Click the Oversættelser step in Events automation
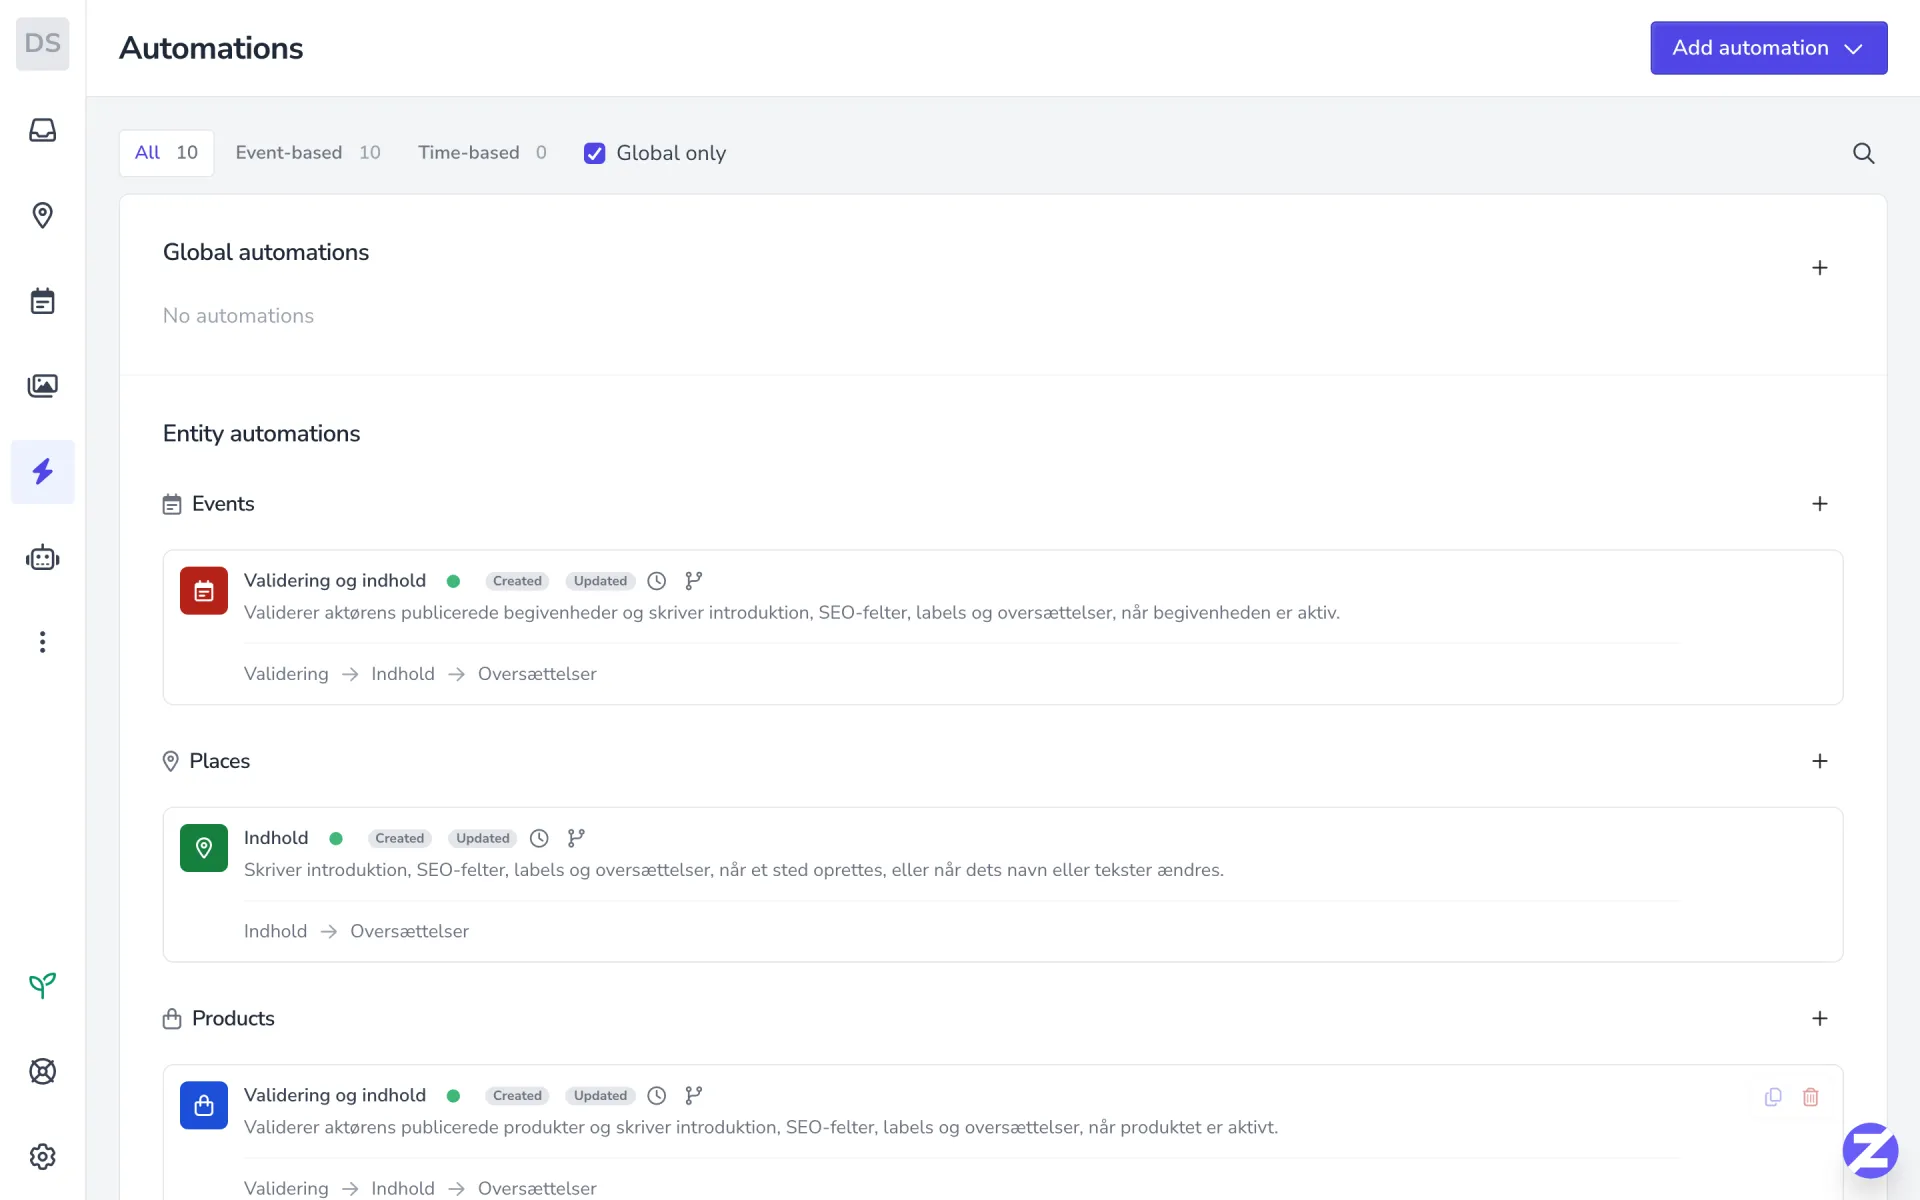 click(x=537, y=674)
